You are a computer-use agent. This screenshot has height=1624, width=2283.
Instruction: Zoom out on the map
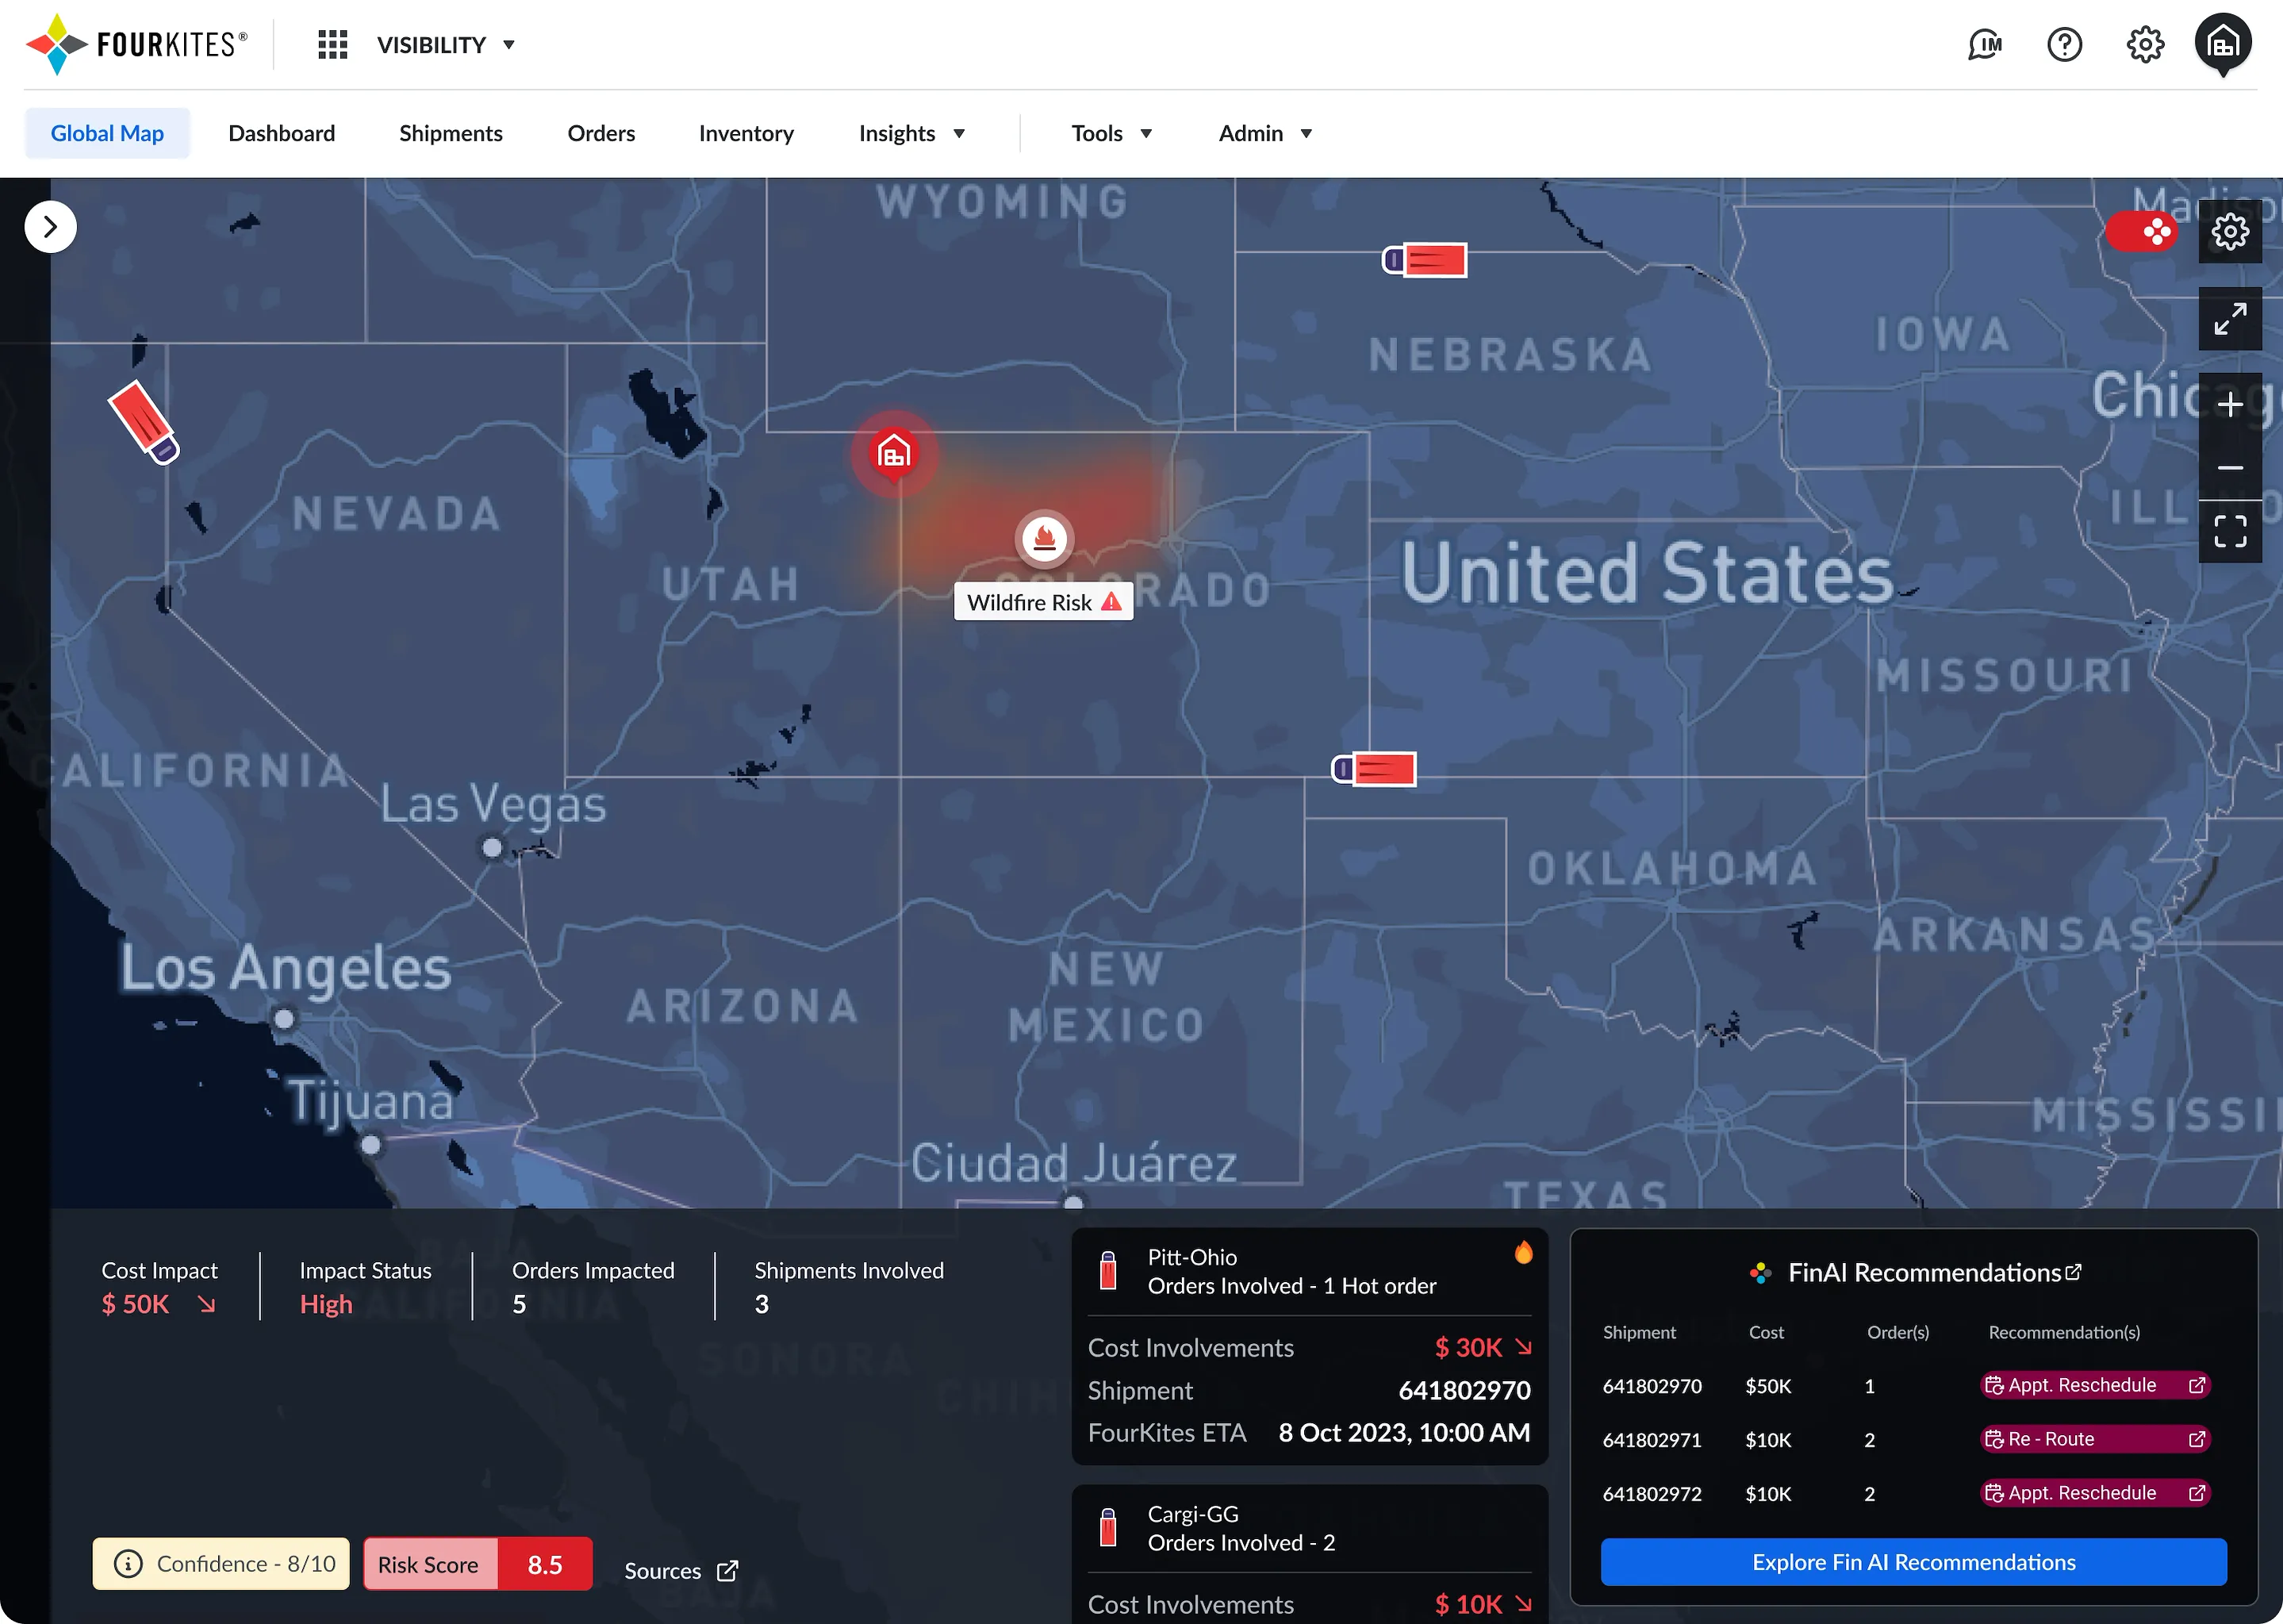tap(2230, 468)
